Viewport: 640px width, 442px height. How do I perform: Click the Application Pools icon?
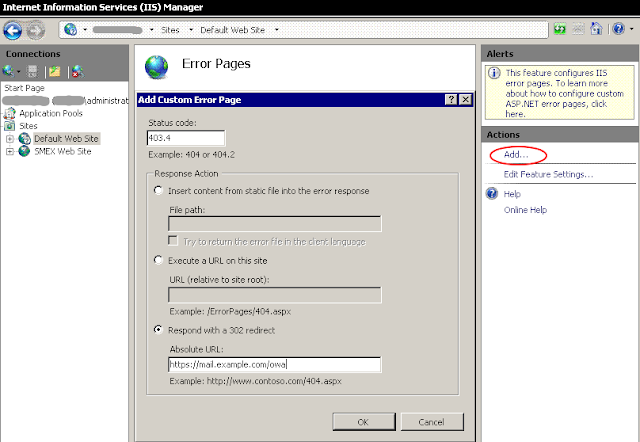pyautogui.click(x=10, y=113)
